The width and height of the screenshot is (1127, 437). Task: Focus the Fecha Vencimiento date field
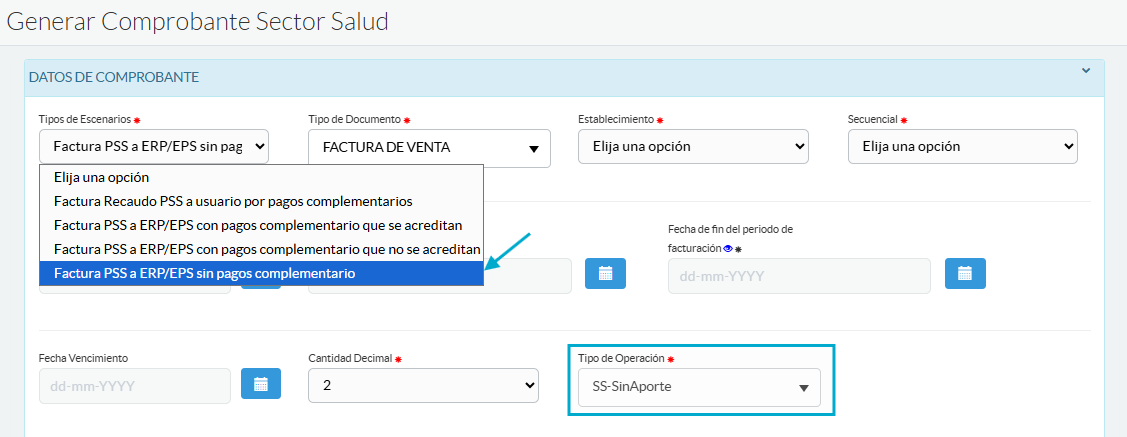click(134, 385)
